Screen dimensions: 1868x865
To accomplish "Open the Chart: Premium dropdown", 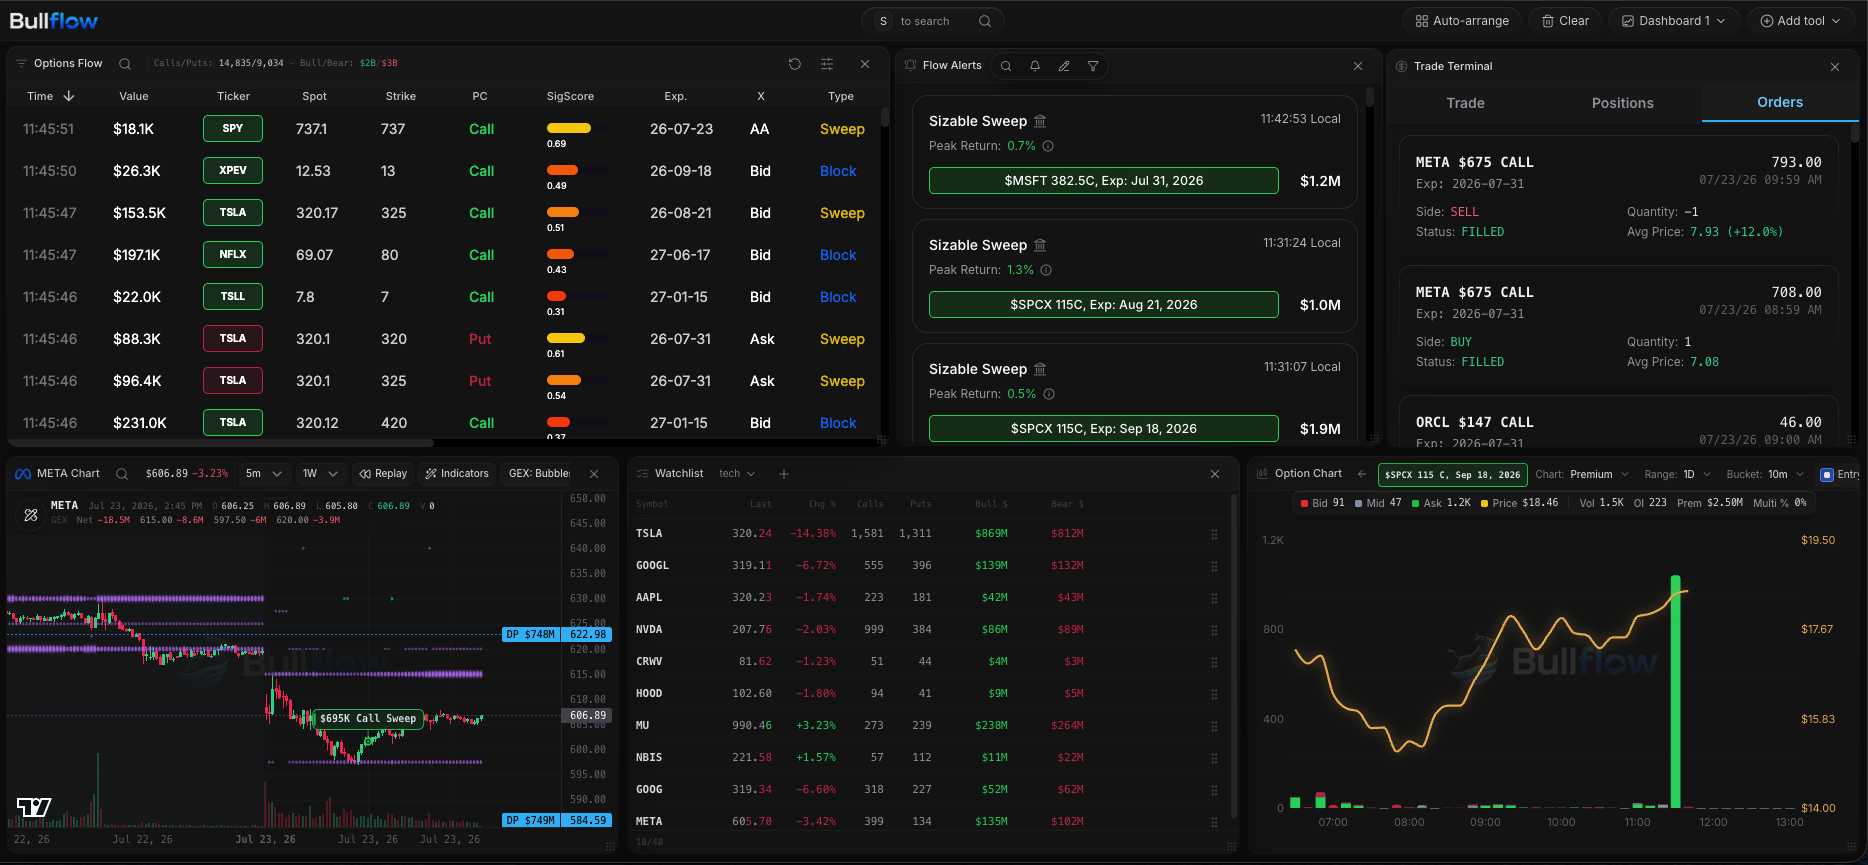I will point(1582,475).
